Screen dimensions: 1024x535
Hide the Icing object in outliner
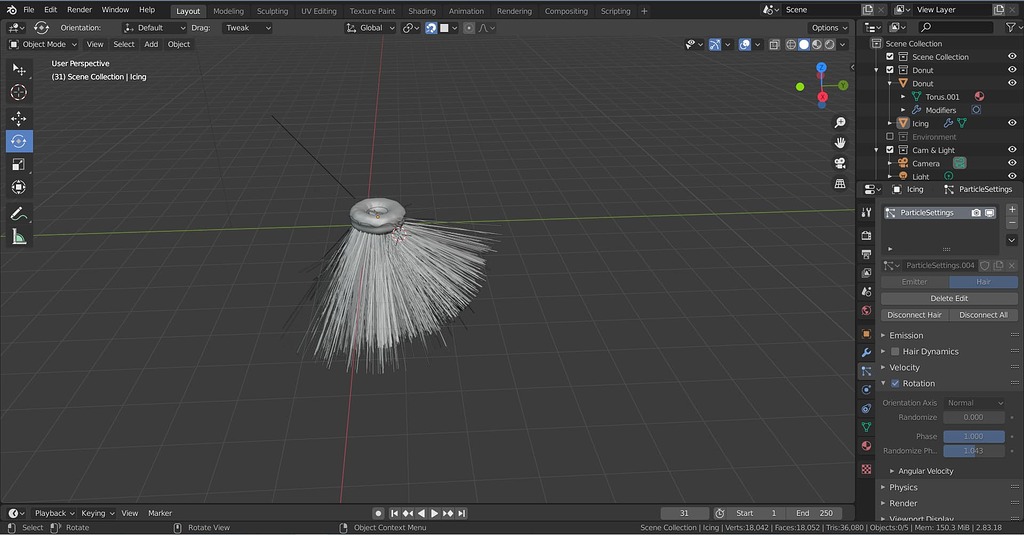[x=1012, y=123]
